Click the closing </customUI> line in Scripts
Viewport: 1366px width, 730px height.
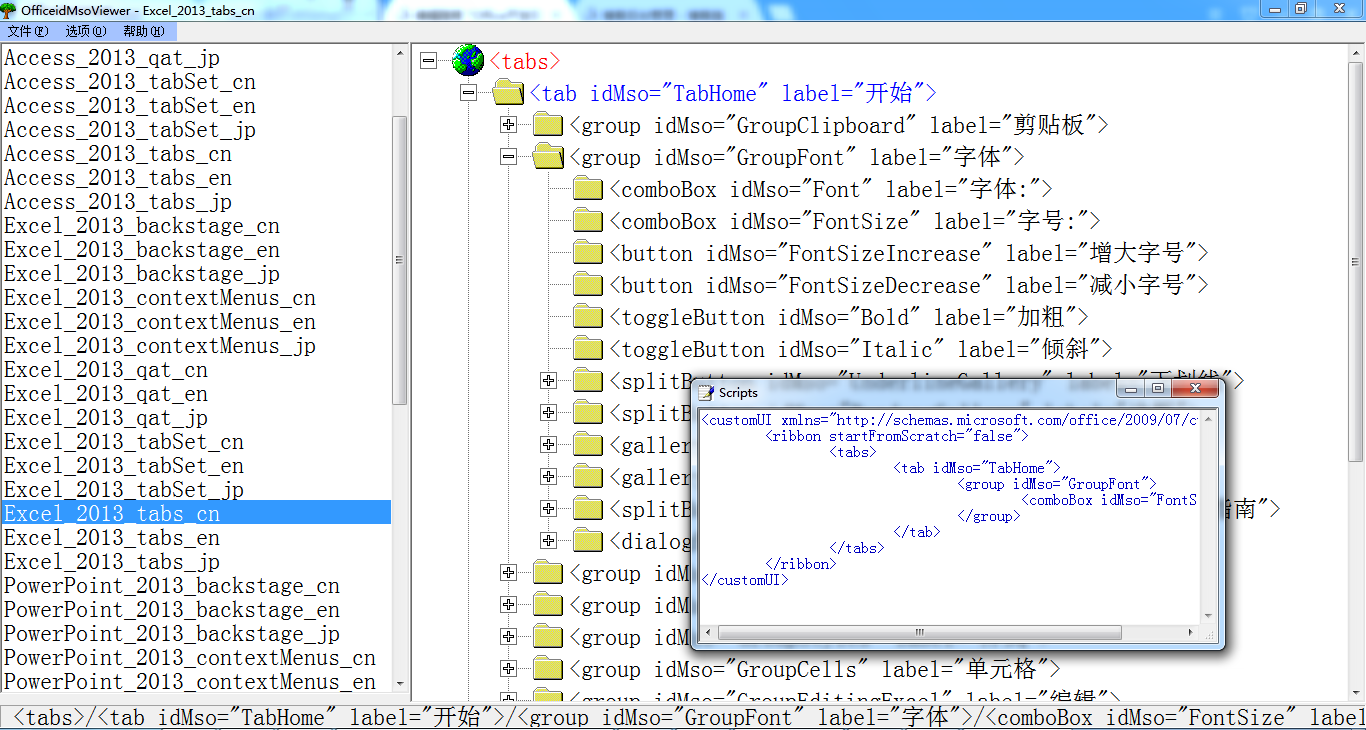[745, 580]
